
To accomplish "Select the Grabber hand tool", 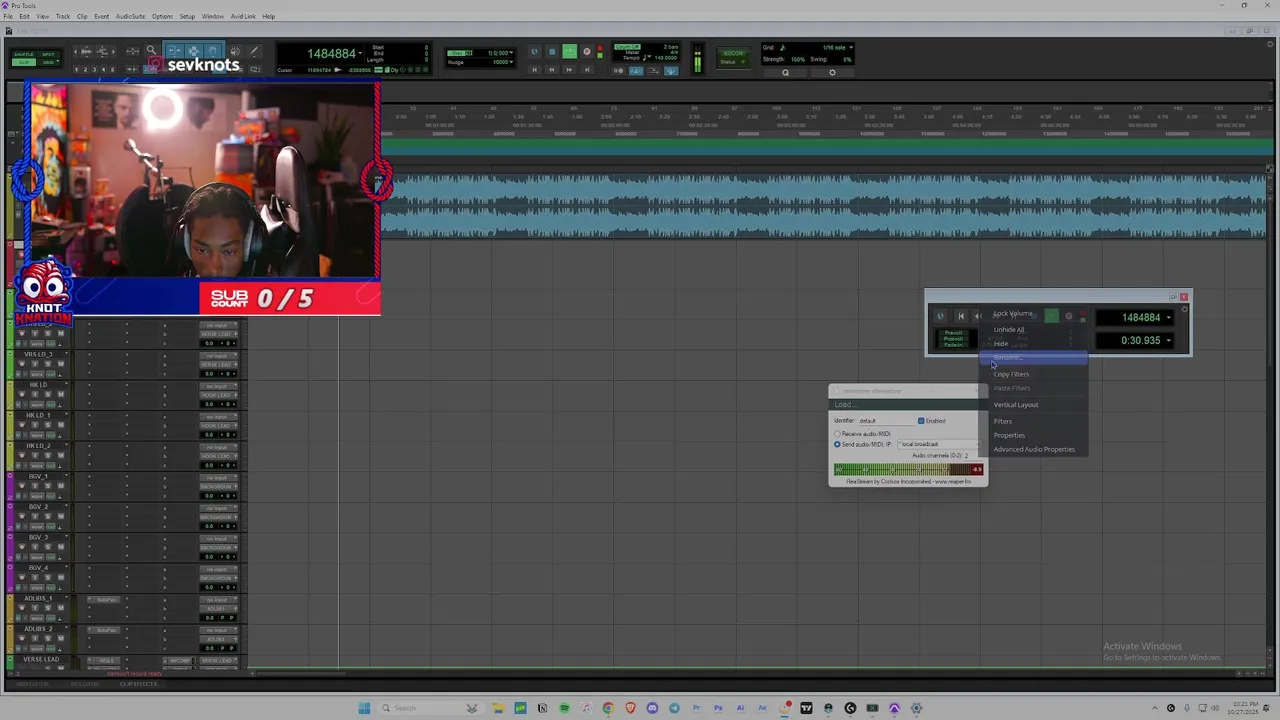I will tap(212, 51).
